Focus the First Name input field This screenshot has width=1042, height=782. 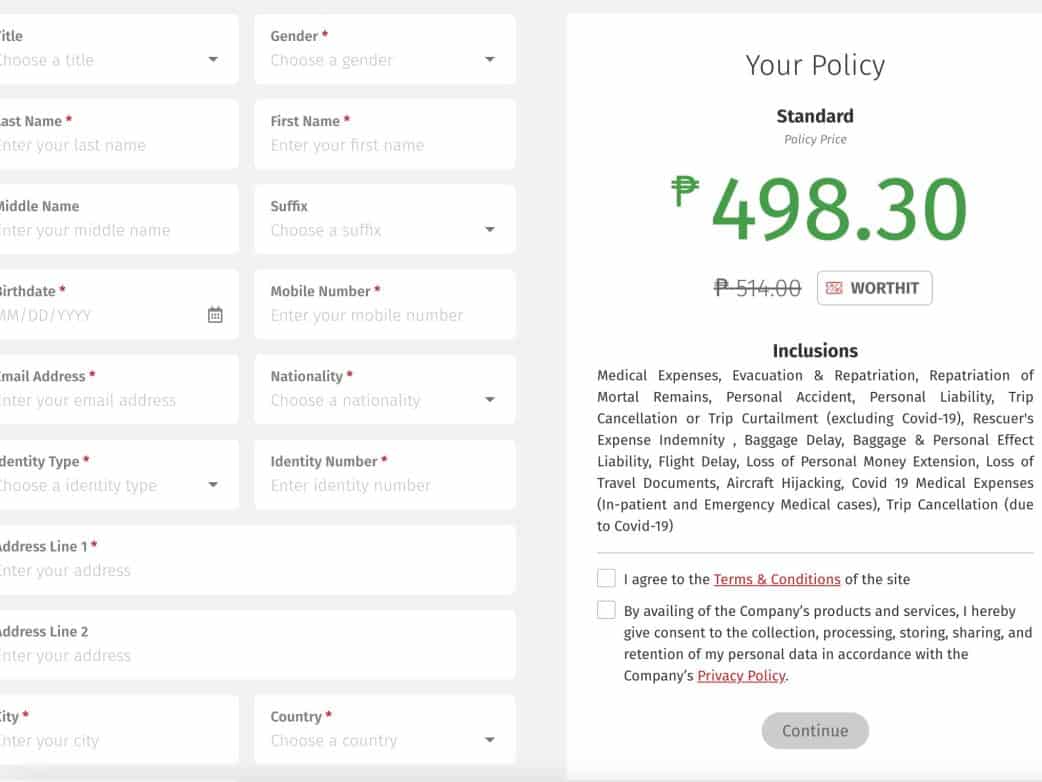tap(385, 145)
